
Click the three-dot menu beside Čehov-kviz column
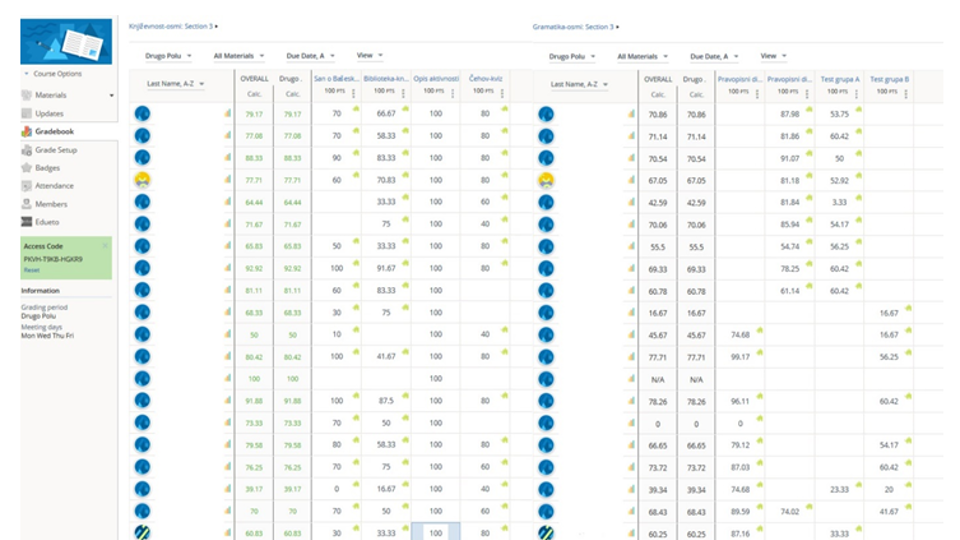pos(502,93)
